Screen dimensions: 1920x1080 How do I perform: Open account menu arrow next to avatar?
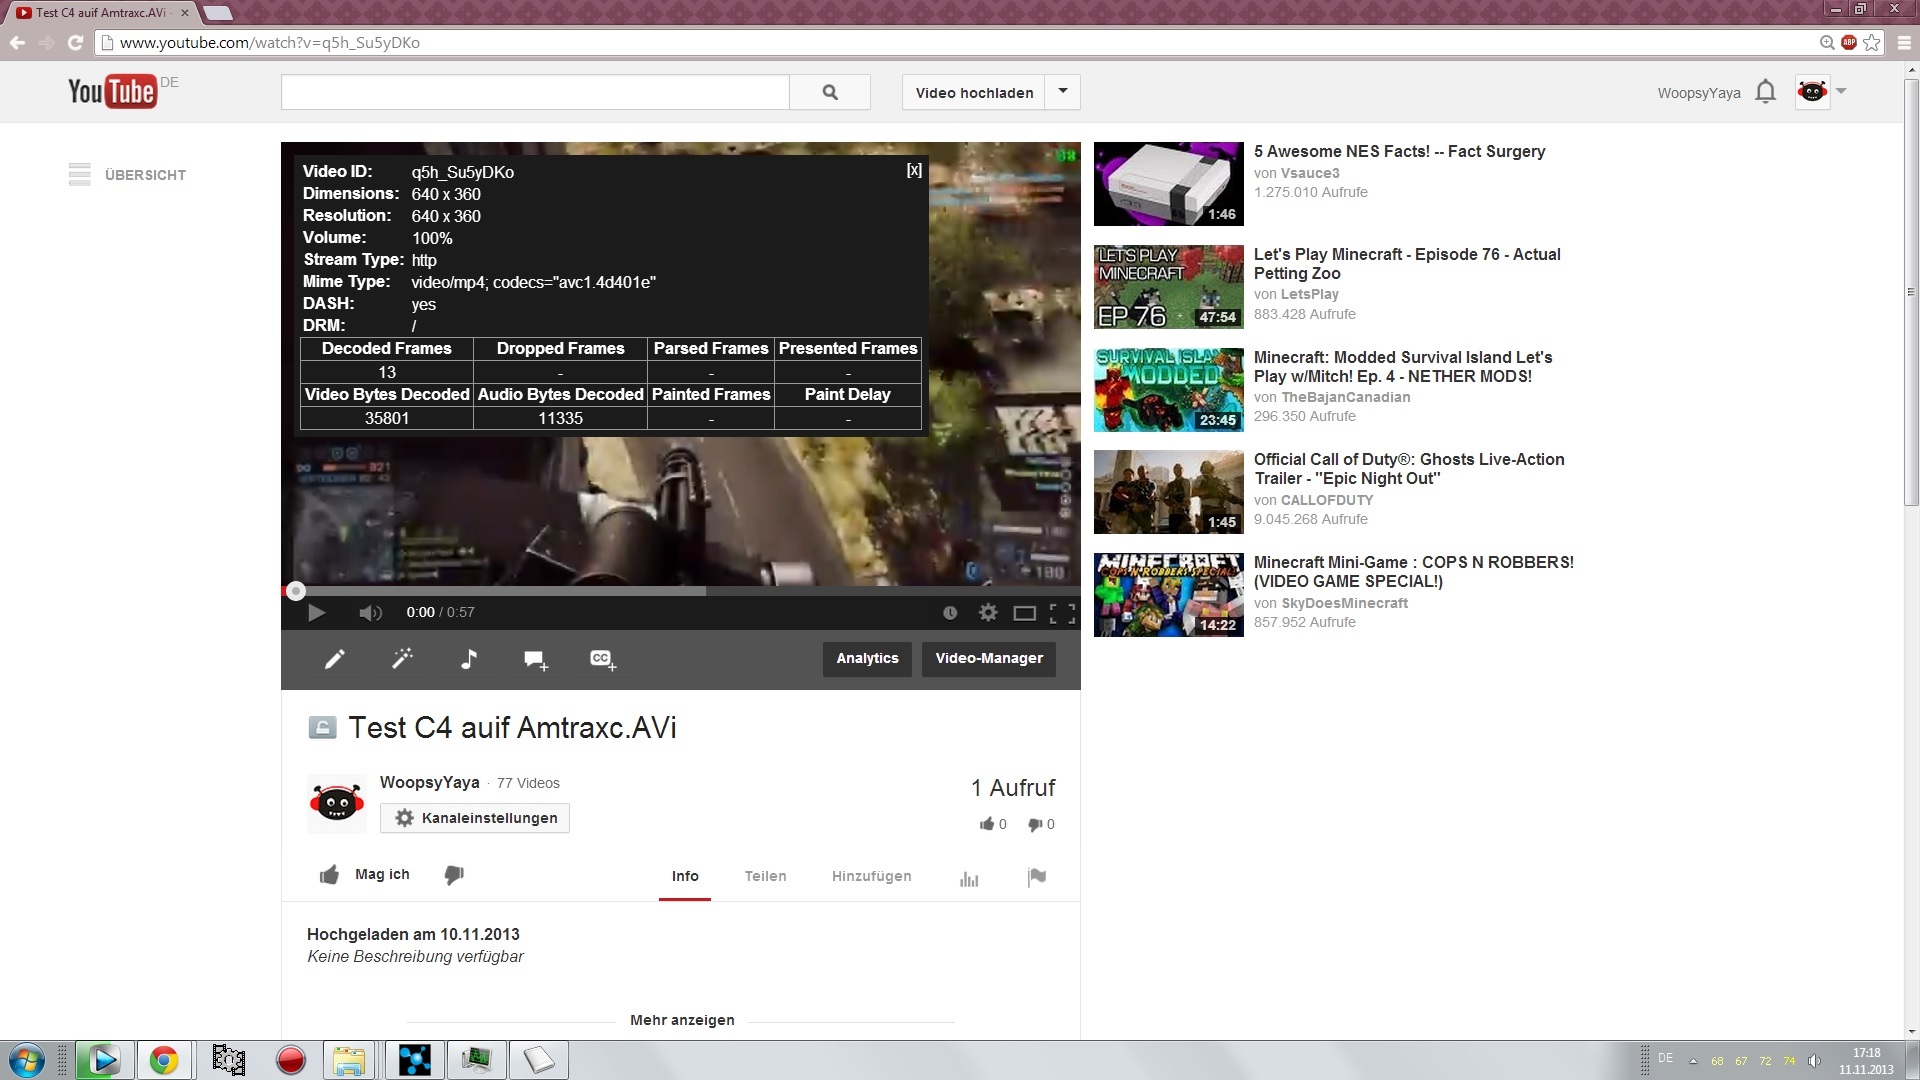[1841, 91]
